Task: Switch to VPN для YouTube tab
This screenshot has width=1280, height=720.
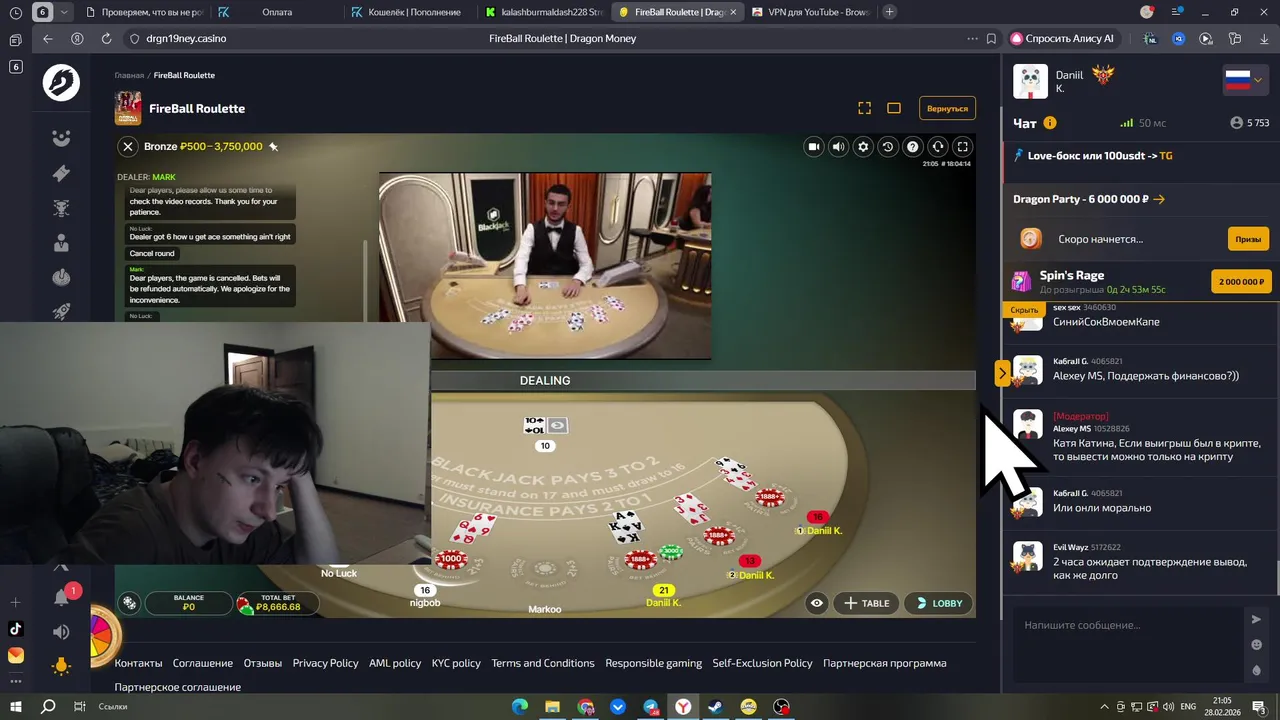Action: [x=810, y=12]
